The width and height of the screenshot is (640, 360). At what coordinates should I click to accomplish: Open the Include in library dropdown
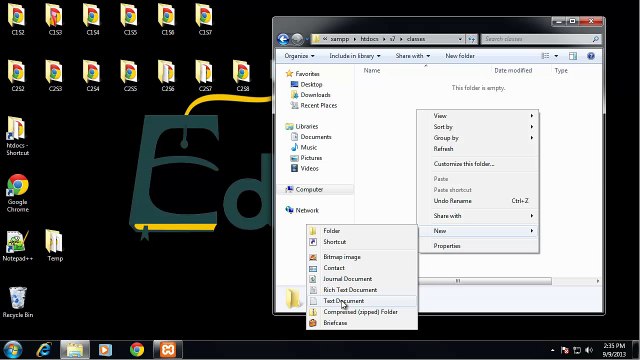(x=355, y=56)
